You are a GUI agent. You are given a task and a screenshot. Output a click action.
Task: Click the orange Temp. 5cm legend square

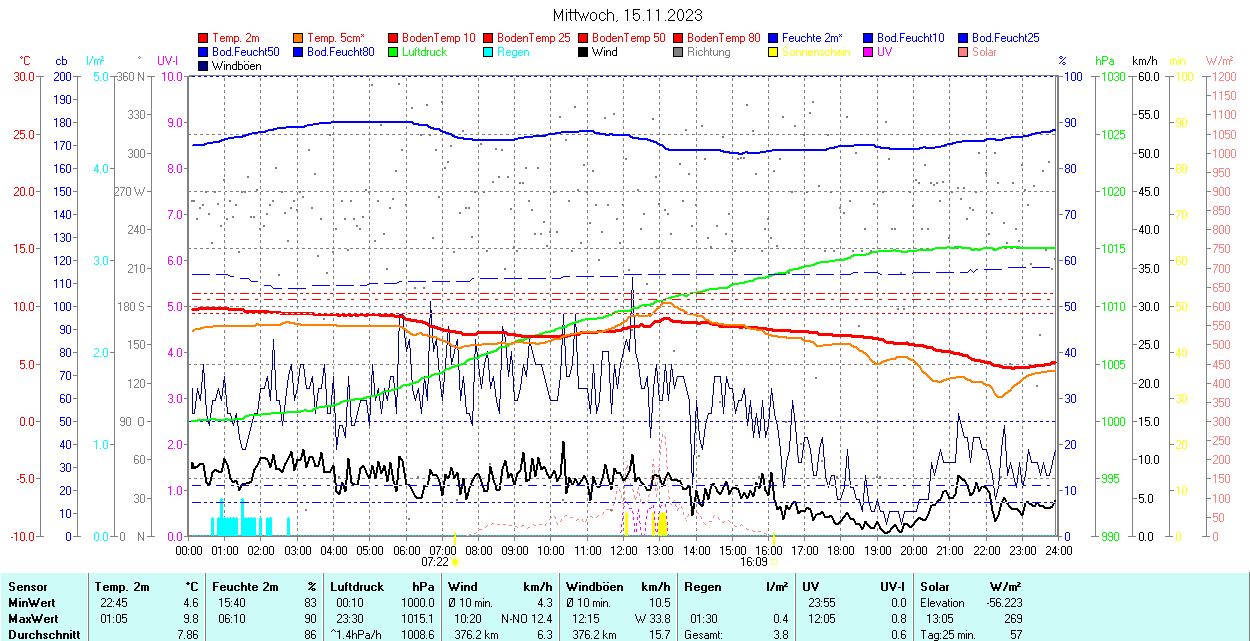pos(299,38)
